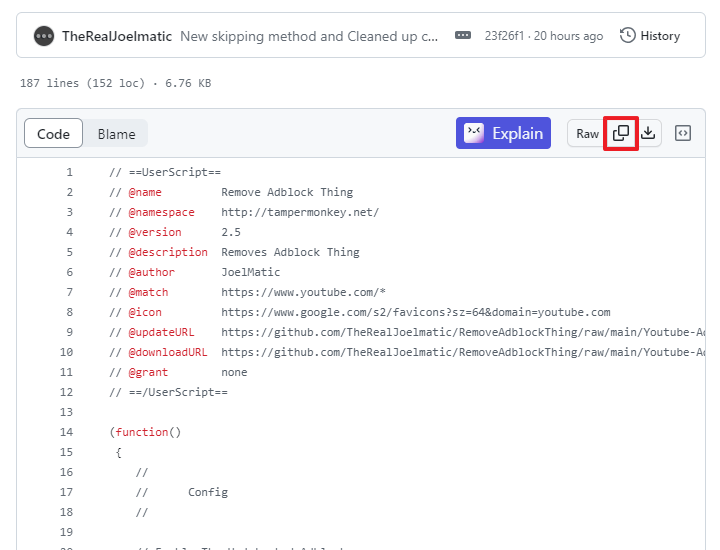Viewport: 720px width, 550px height.
Task: Click the @downloadURL tag
Action: click(168, 352)
